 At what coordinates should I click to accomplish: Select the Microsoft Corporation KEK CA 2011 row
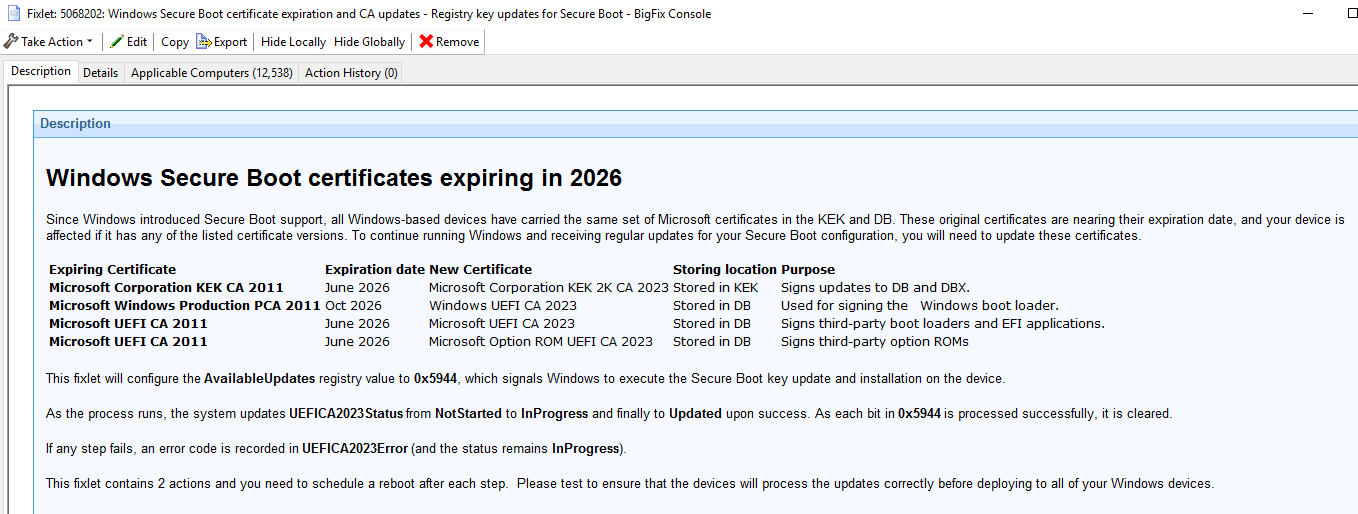point(166,287)
